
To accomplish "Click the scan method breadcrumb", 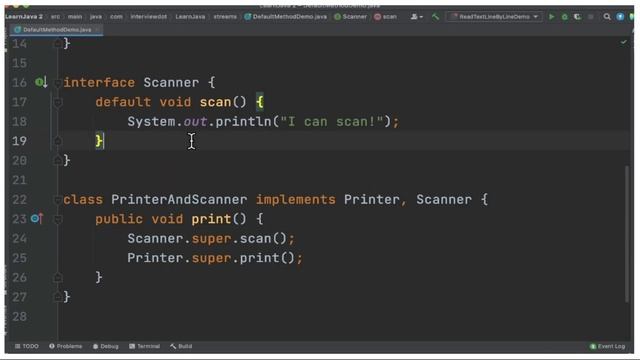I will [386, 17].
